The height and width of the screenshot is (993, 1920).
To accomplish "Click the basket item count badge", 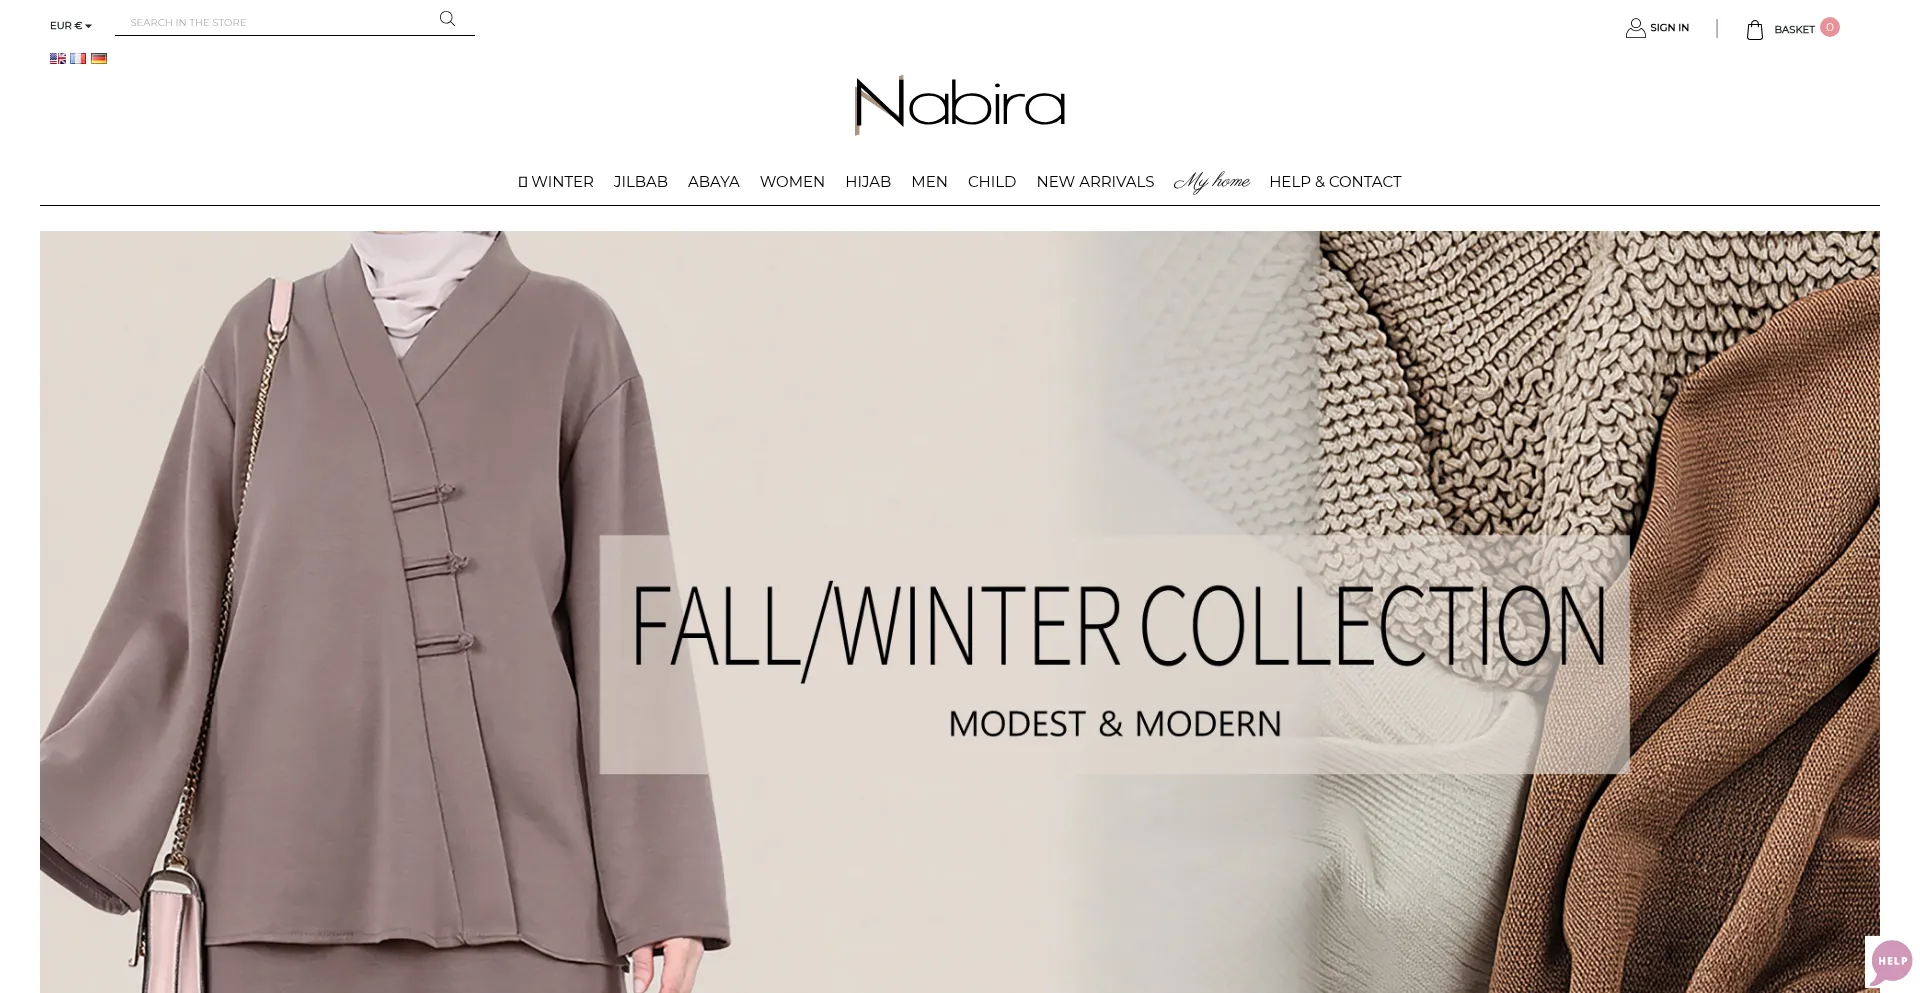I will point(1829,27).
